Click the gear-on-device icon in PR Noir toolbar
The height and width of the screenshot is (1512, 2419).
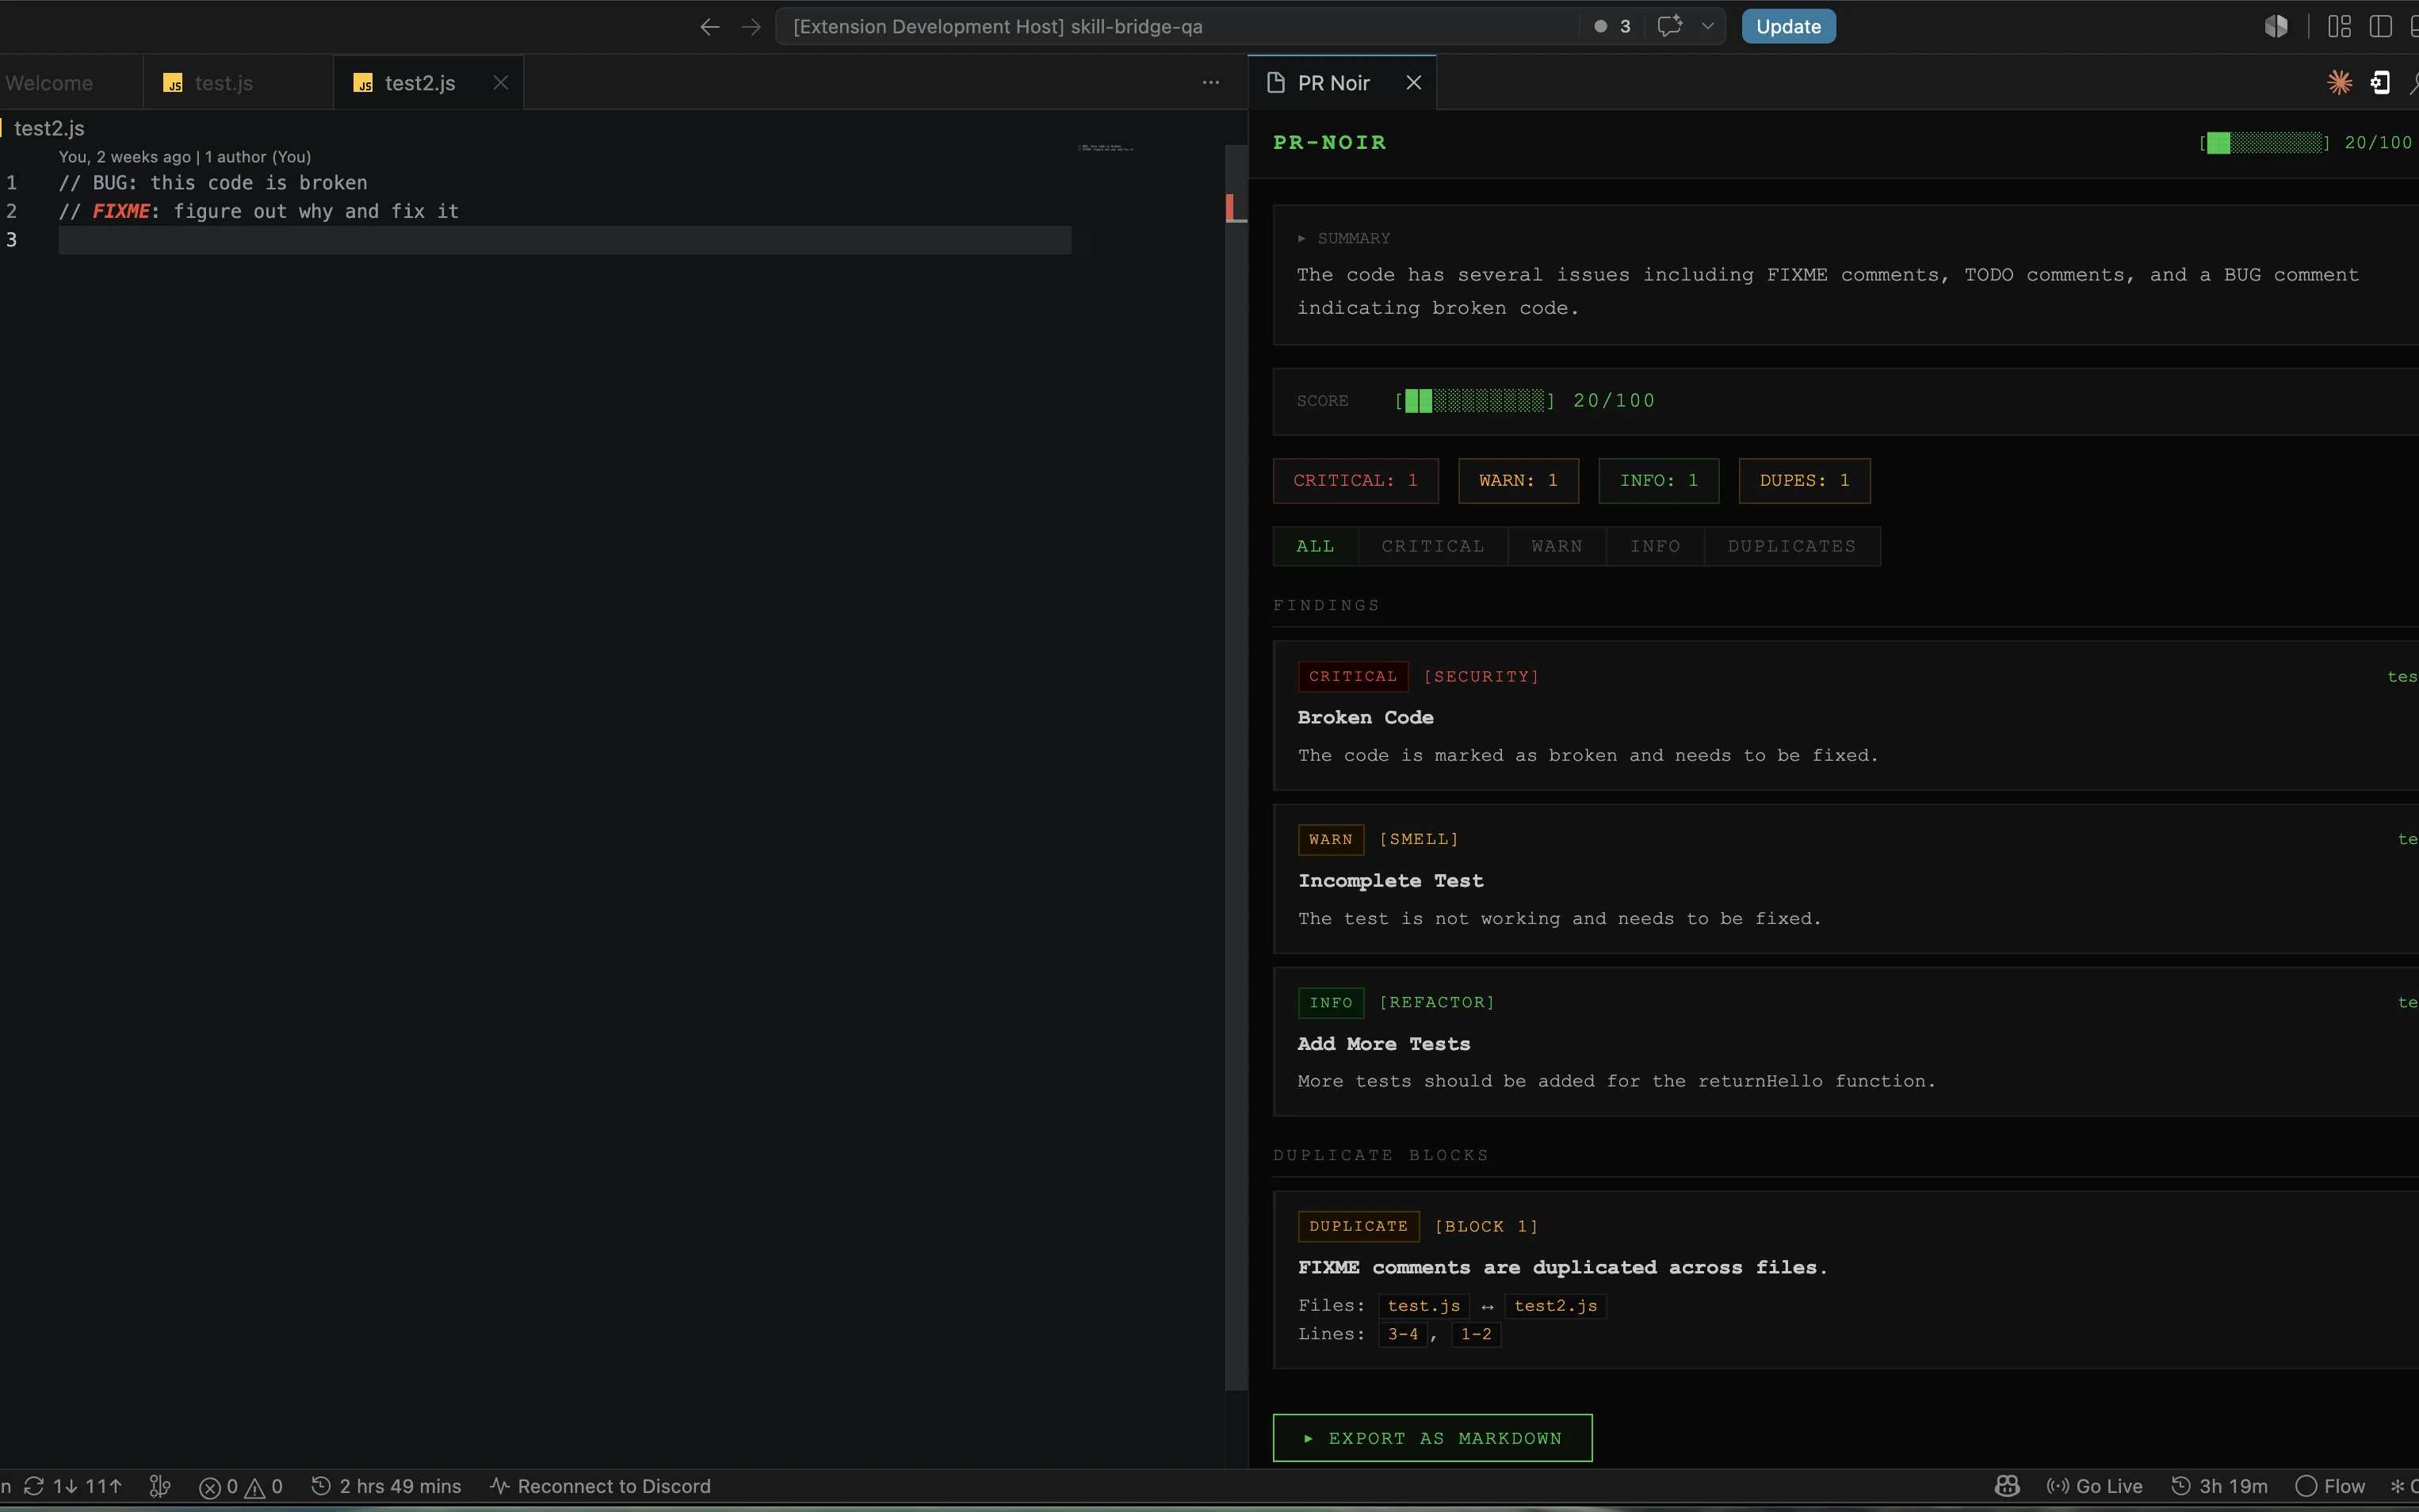pos(2381,82)
